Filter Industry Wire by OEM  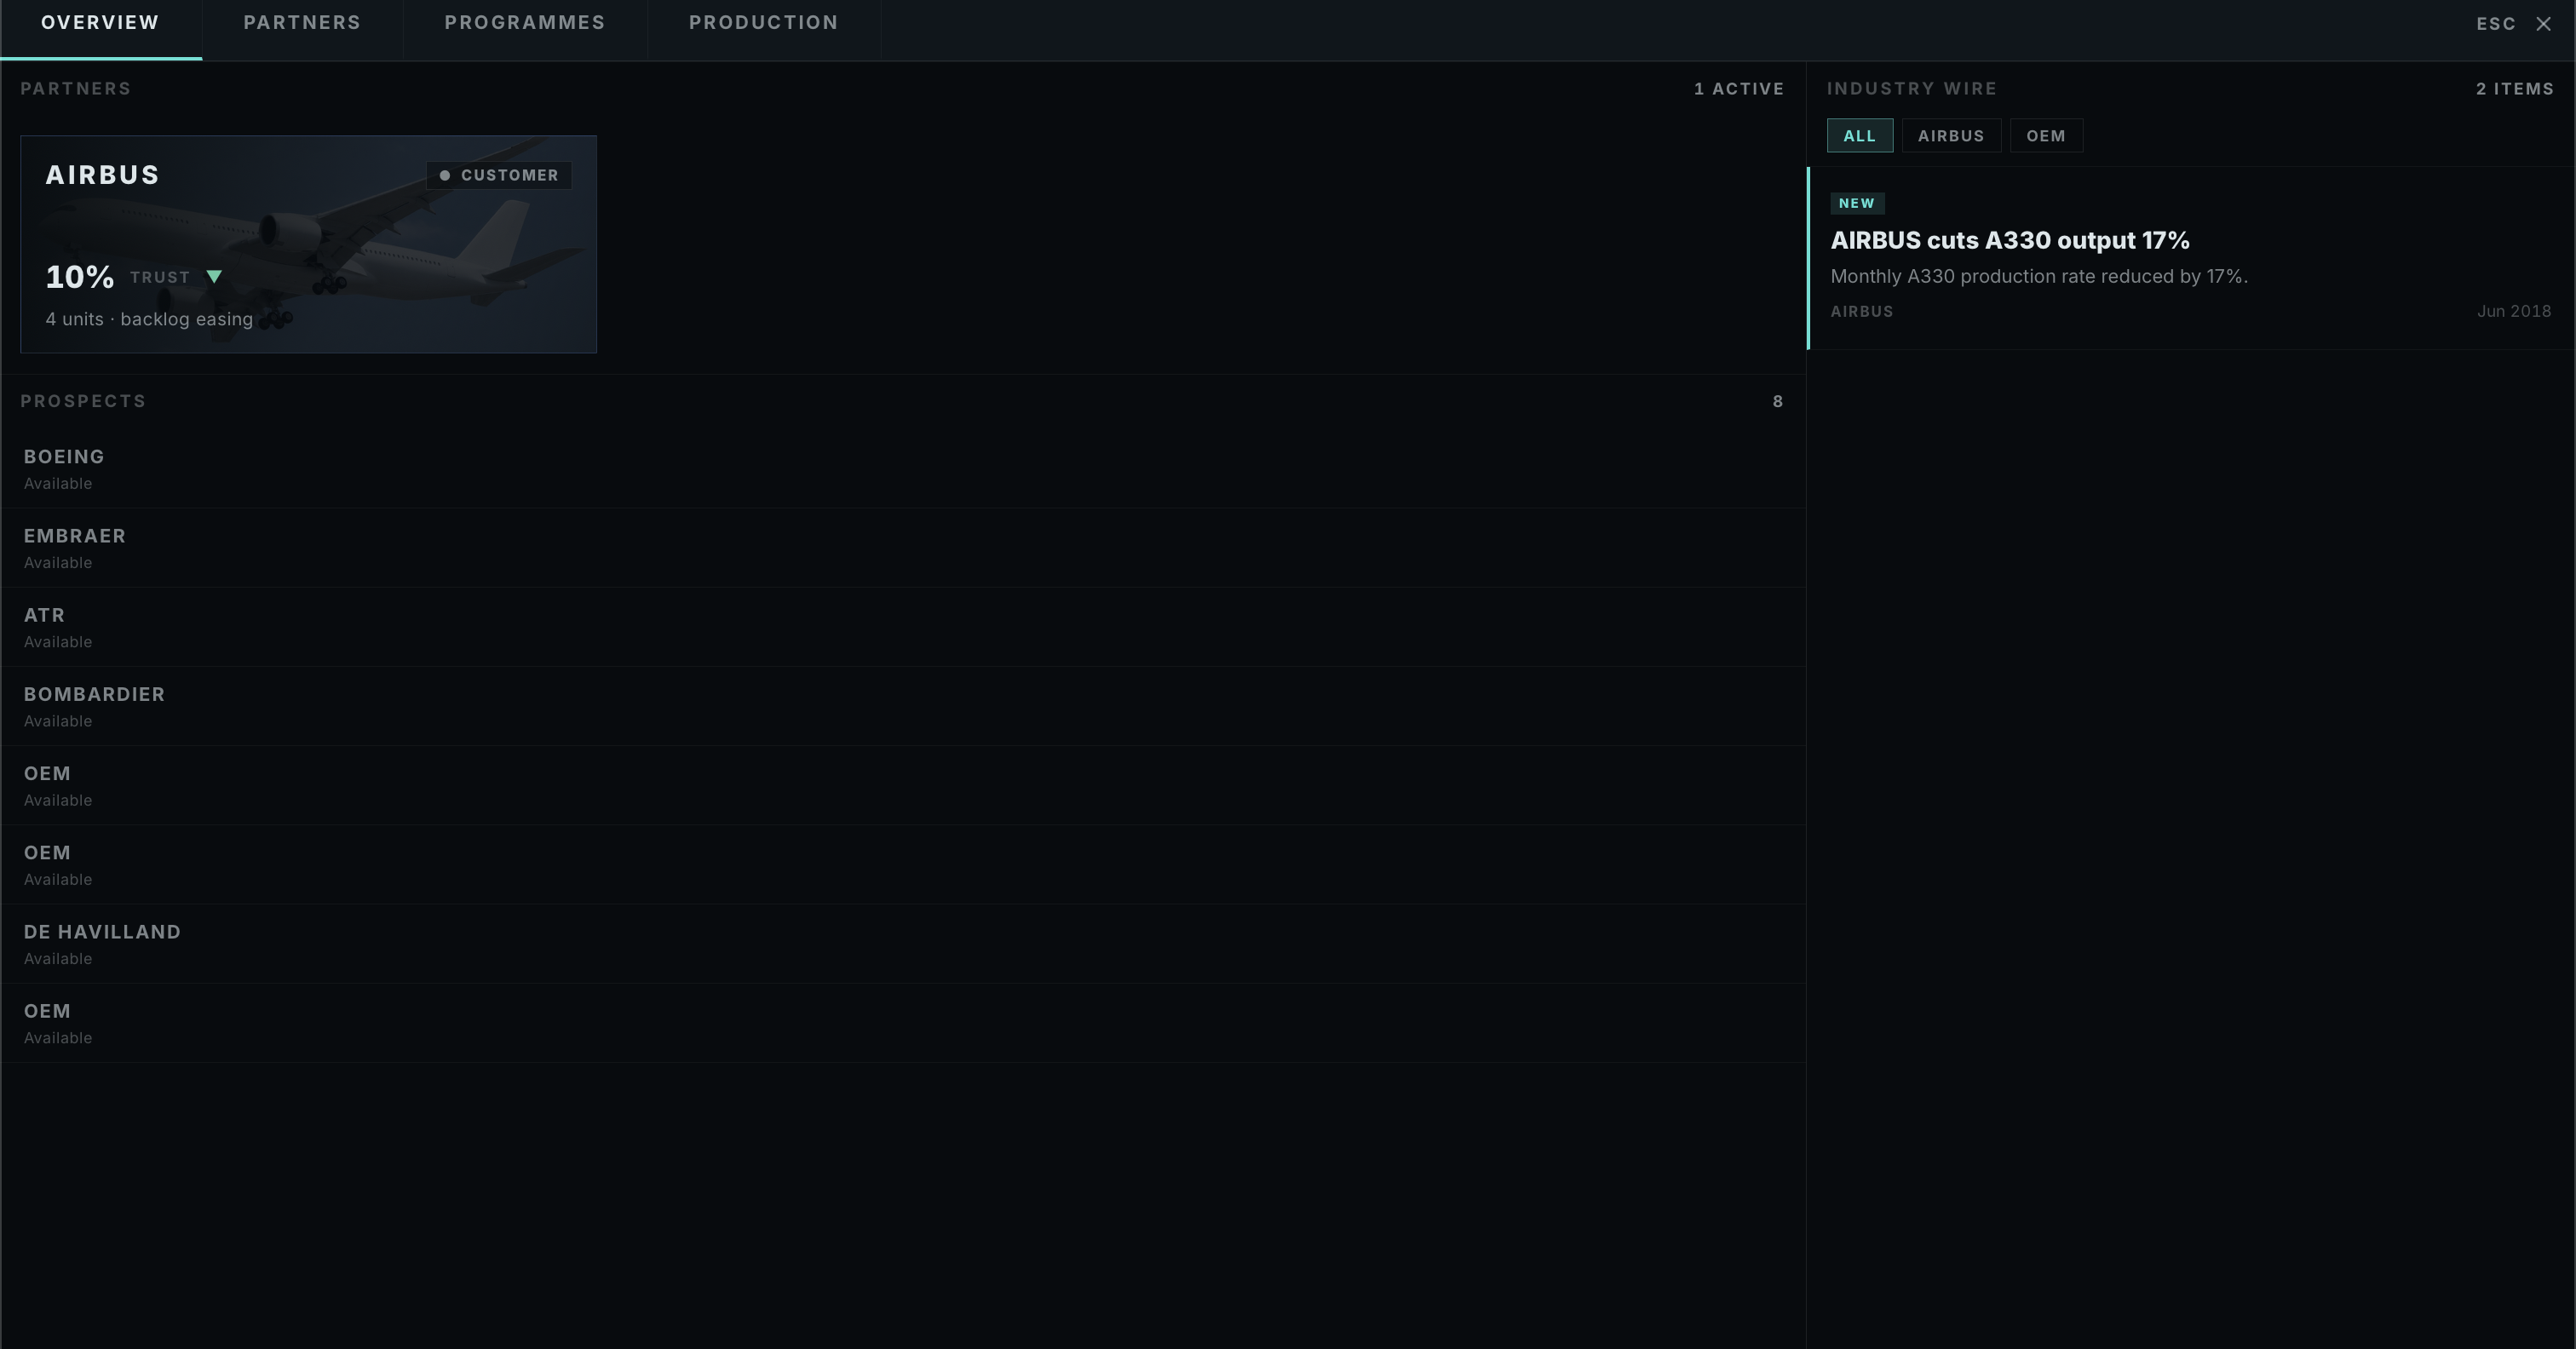point(2046,136)
